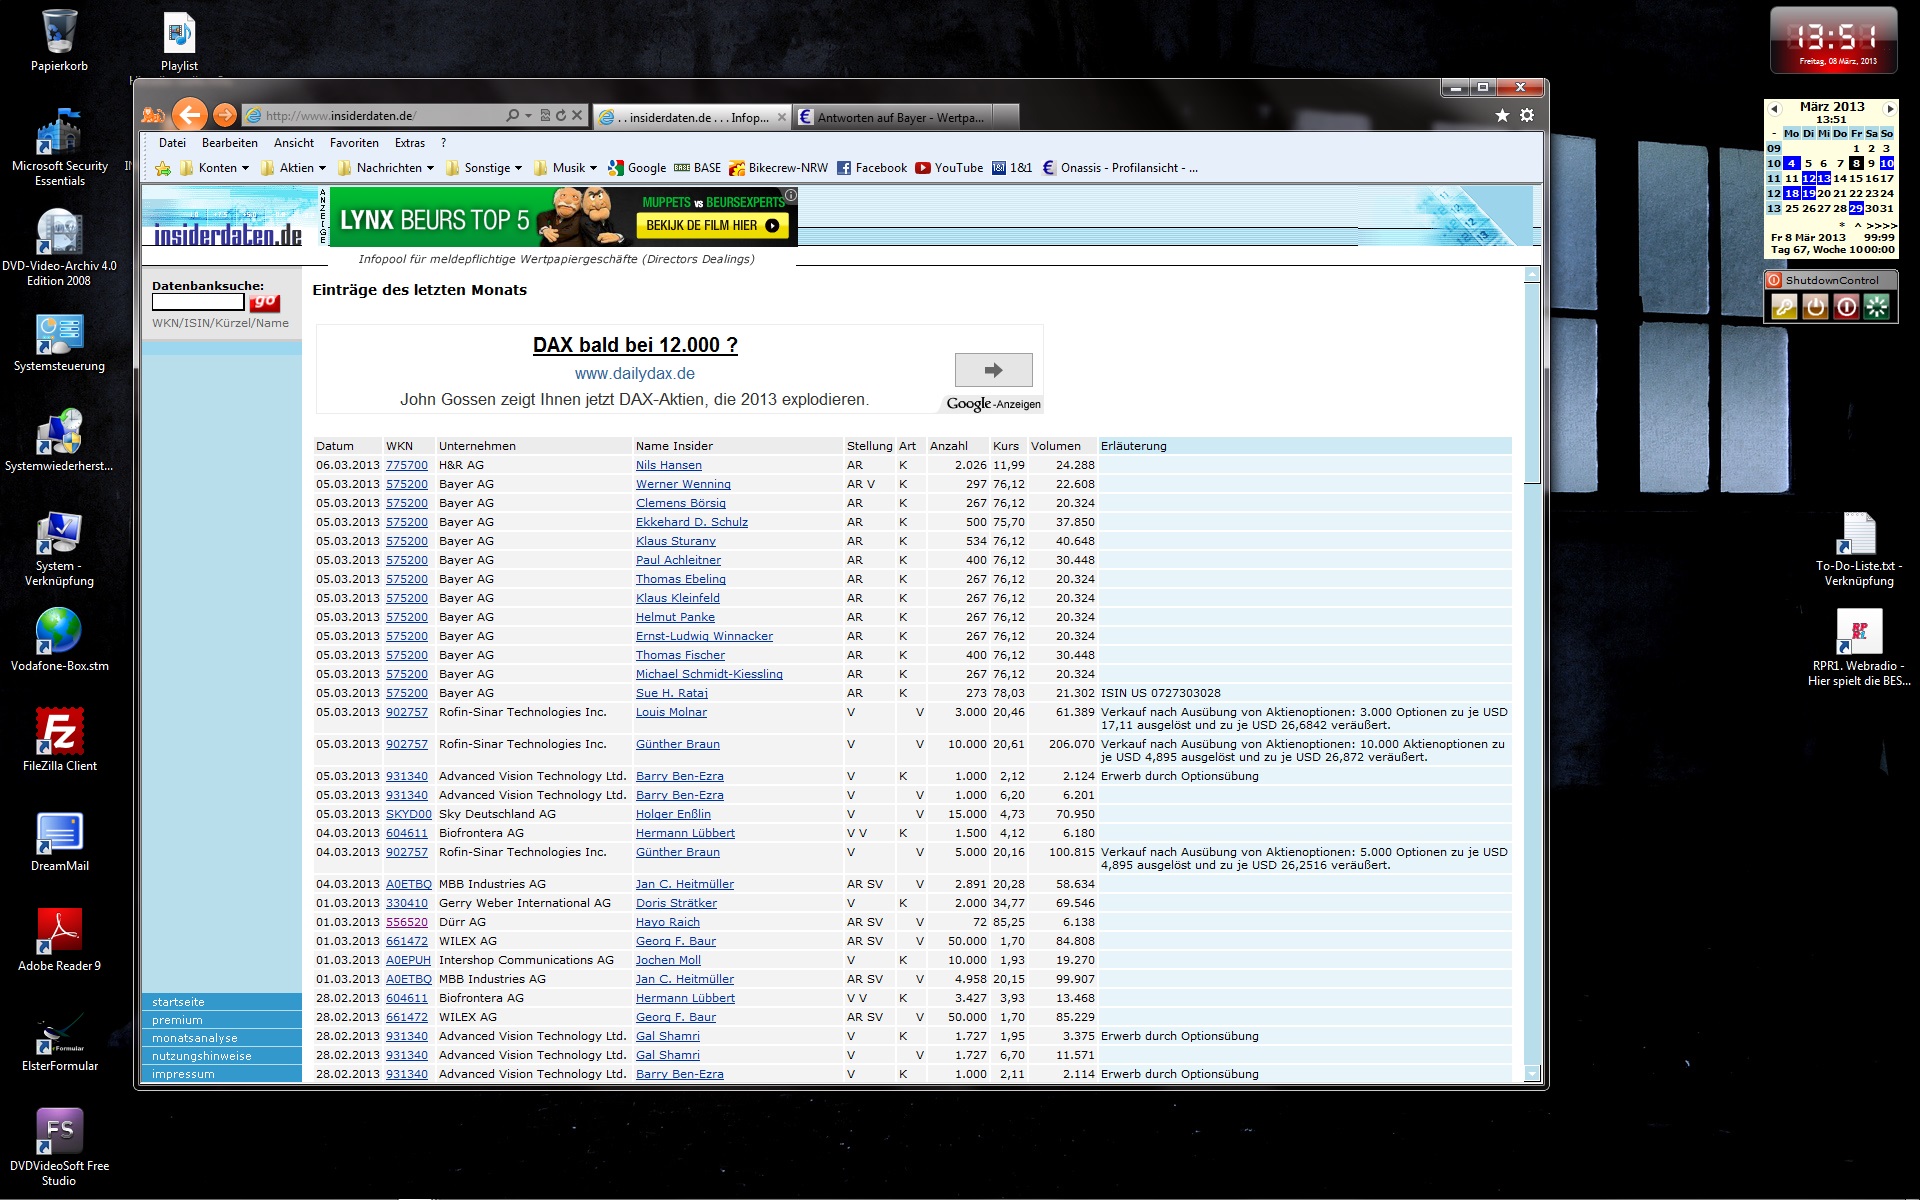Image resolution: width=1920 pixels, height=1200 pixels.
Task: Click scrollbar down arrow on page
Action: click(1532, 1074)
